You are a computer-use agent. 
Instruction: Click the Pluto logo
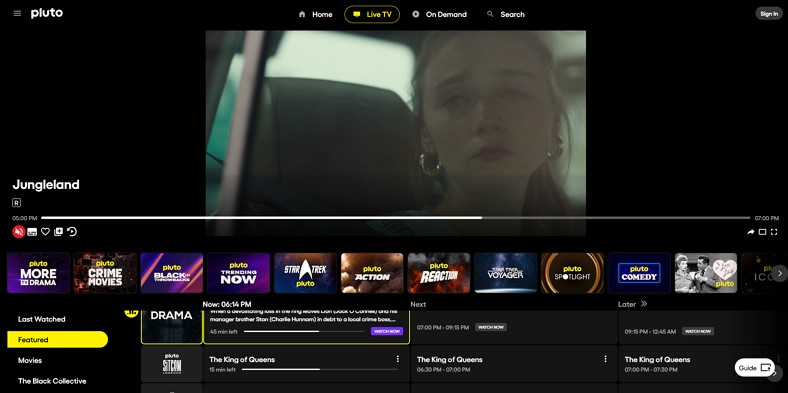coord(47,14)
